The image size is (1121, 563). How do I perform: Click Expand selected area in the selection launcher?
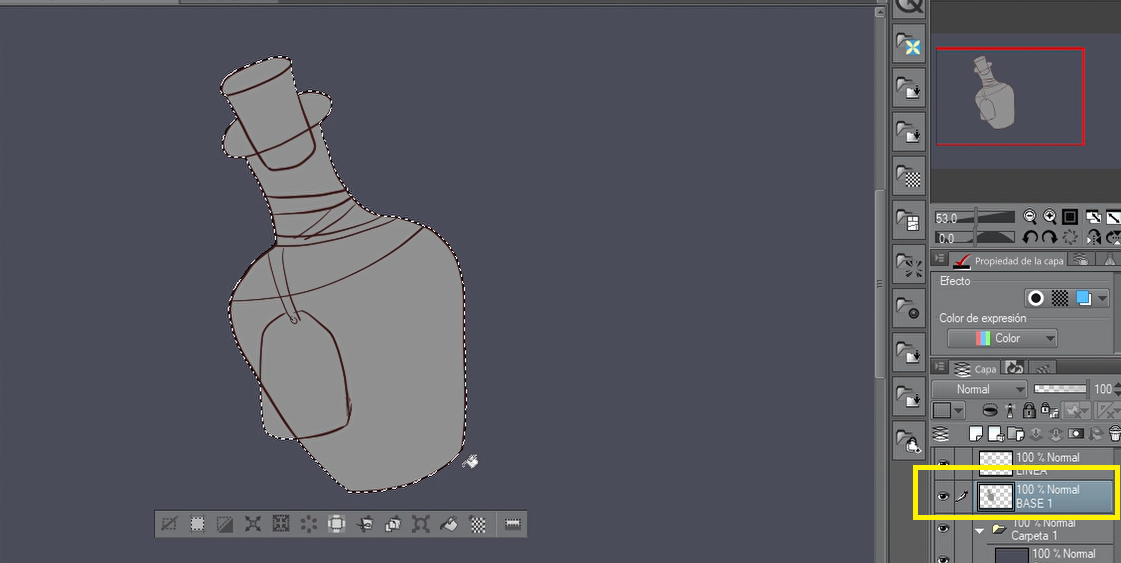click(x=253, y=523)
